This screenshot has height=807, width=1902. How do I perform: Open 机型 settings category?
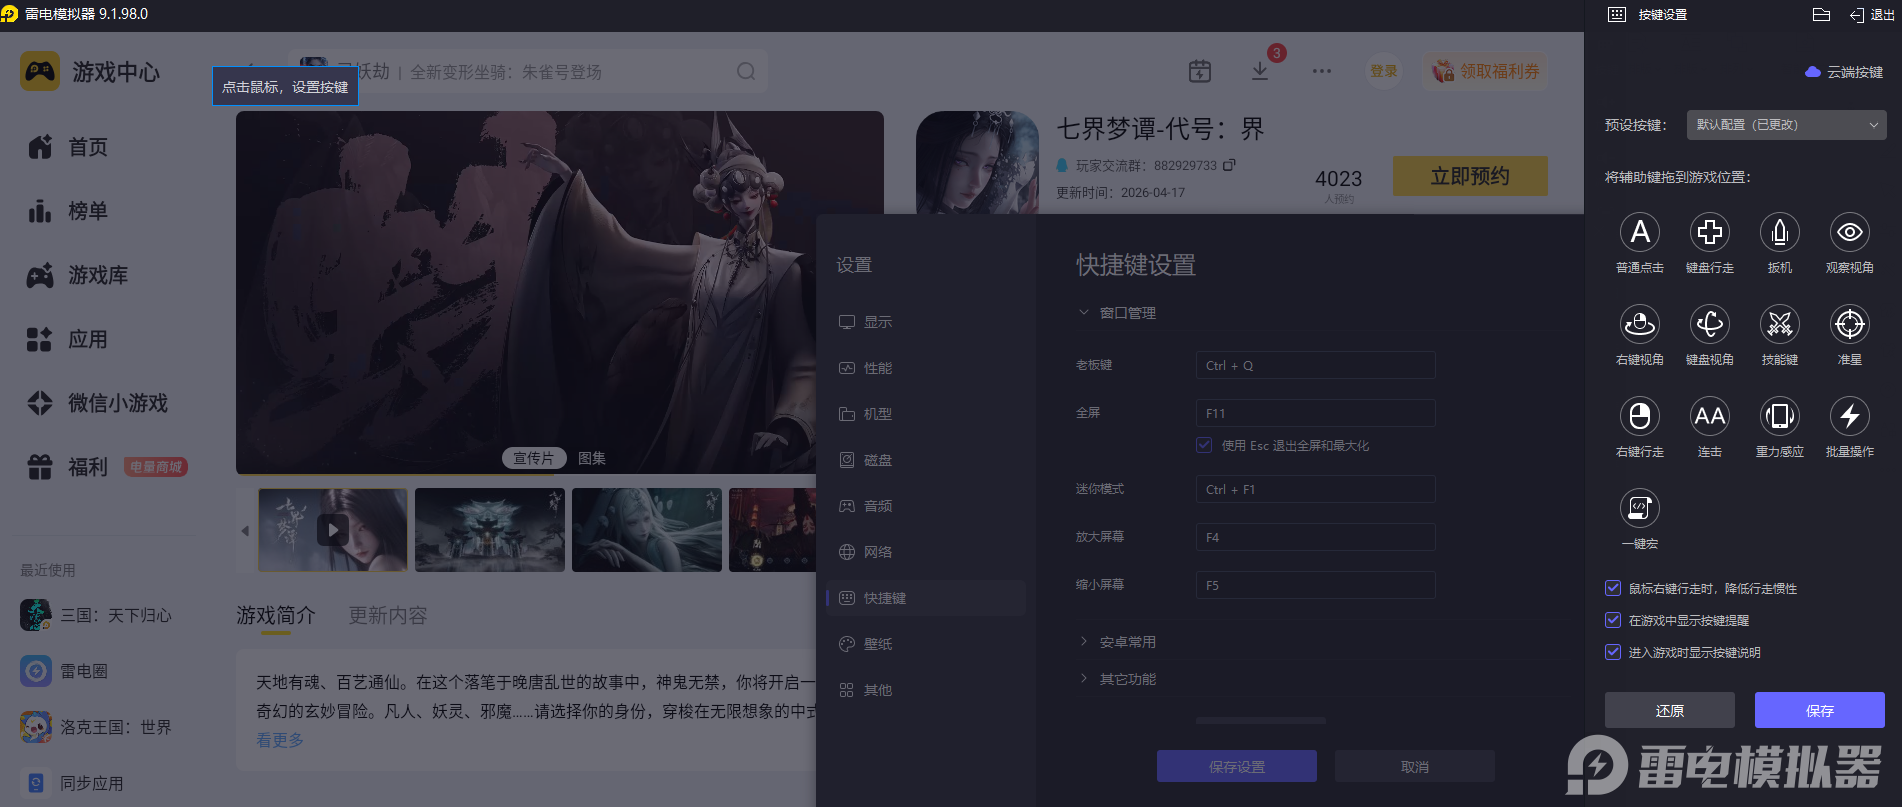926,414
